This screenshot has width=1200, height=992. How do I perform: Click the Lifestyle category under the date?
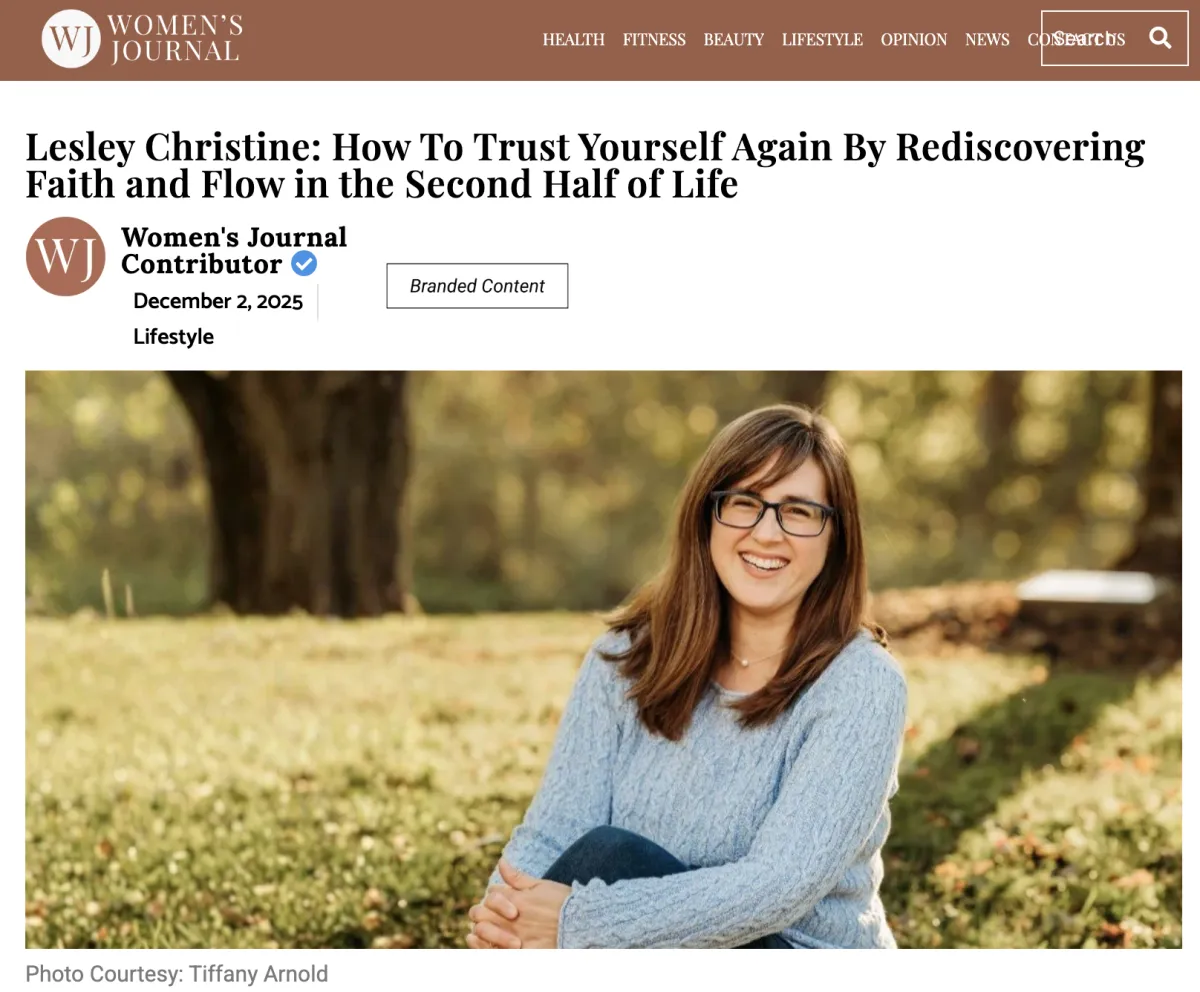click(173, 337)
